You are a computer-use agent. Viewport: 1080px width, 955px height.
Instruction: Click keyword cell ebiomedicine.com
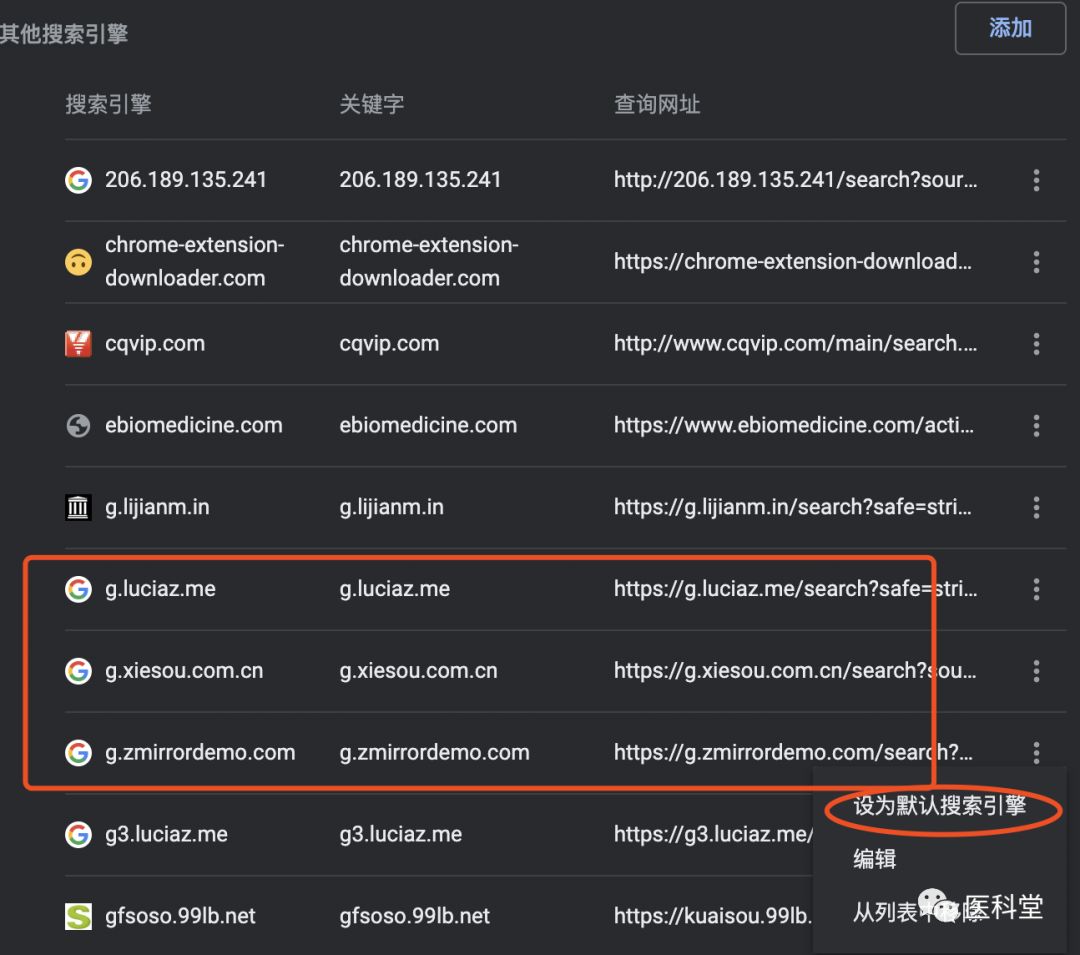point(428,425)
